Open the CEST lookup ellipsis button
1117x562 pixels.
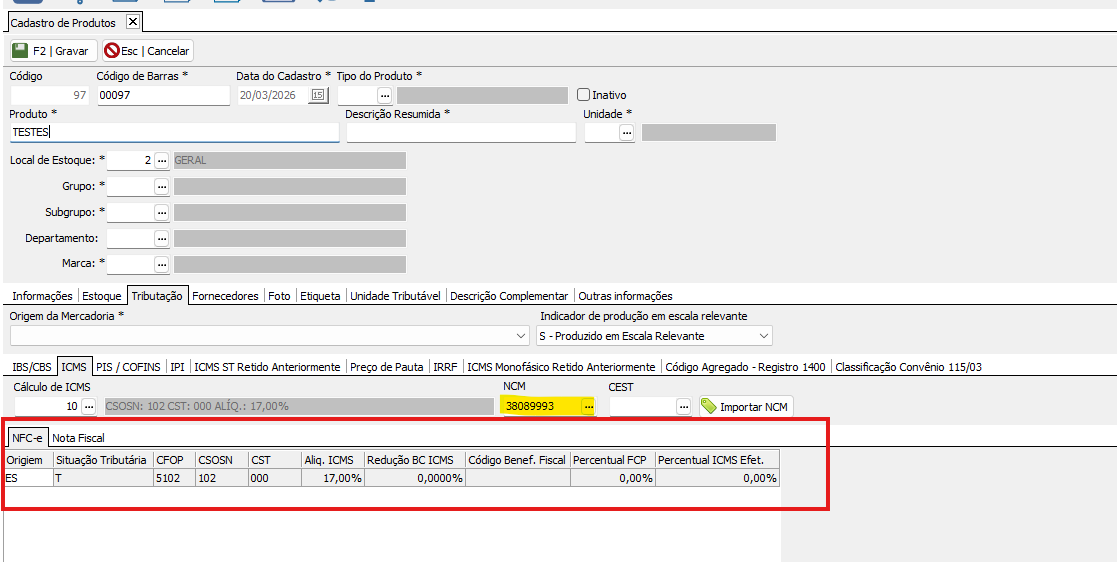coord(683,406)
